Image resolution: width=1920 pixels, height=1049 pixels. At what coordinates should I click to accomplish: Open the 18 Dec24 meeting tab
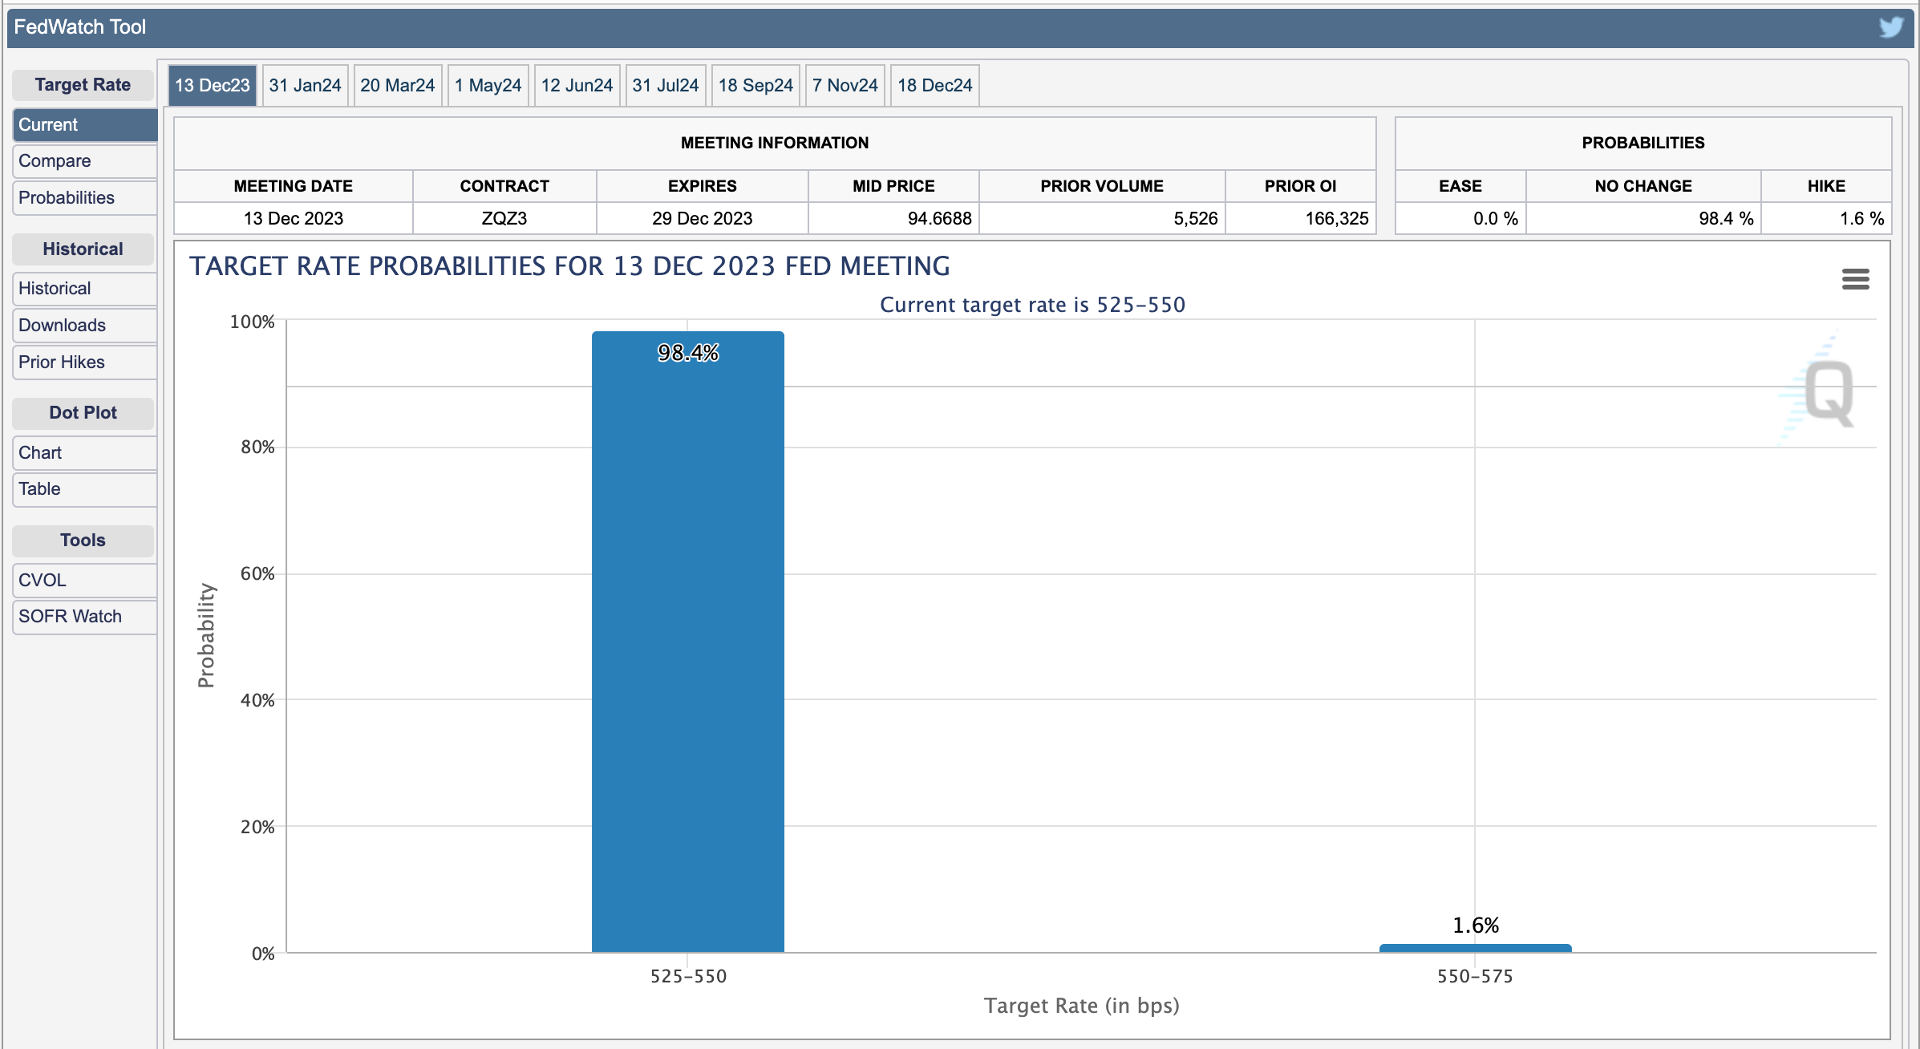coord(935,85)
